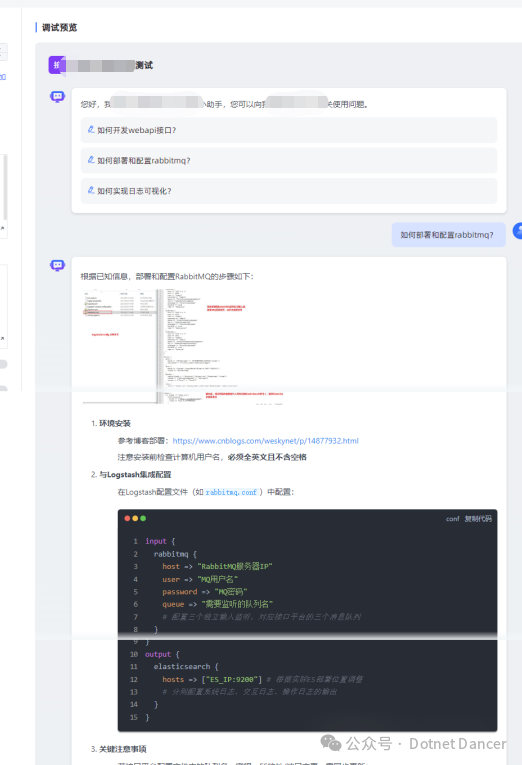The width and height of the screenshot is (522, 765).
Task: Click the rabbitmq.conf inline code text
Action: pyautogui.click(x=231, y=492)
